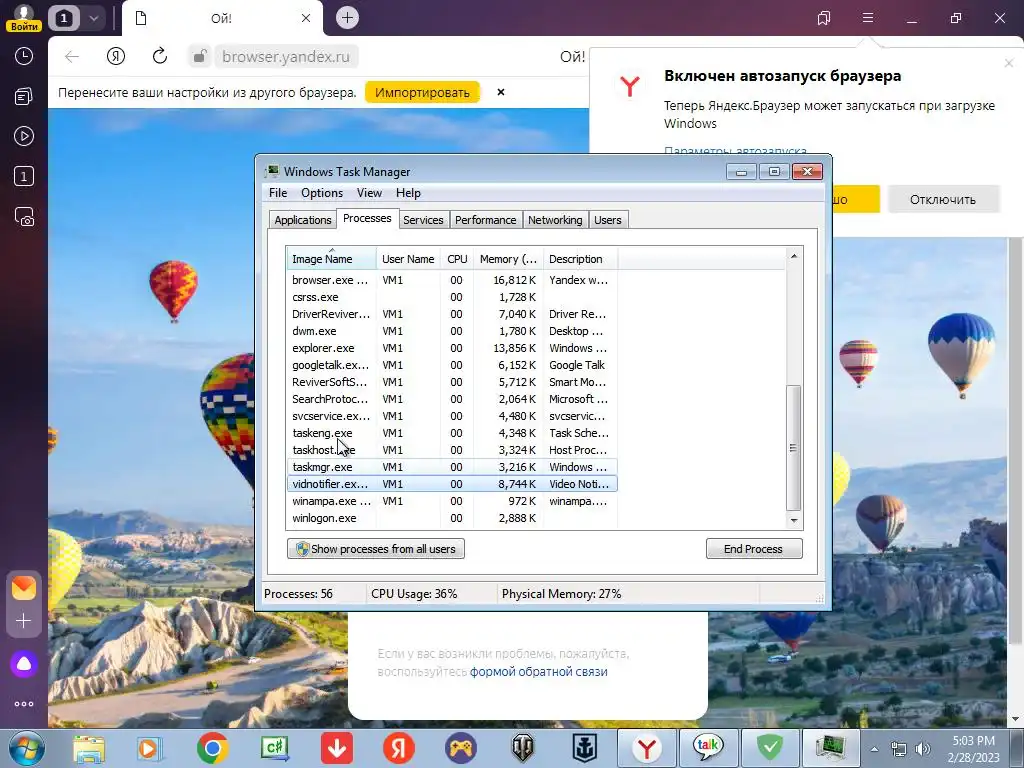Open the Yandex Browser hamburger menu
This screenshot has width=1024, height=768.
pos(868,18)
